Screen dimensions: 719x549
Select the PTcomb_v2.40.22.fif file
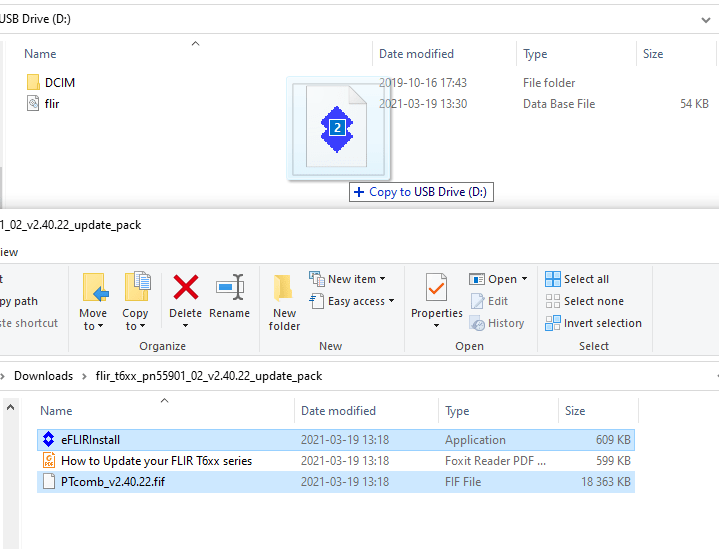click(110, 482)
